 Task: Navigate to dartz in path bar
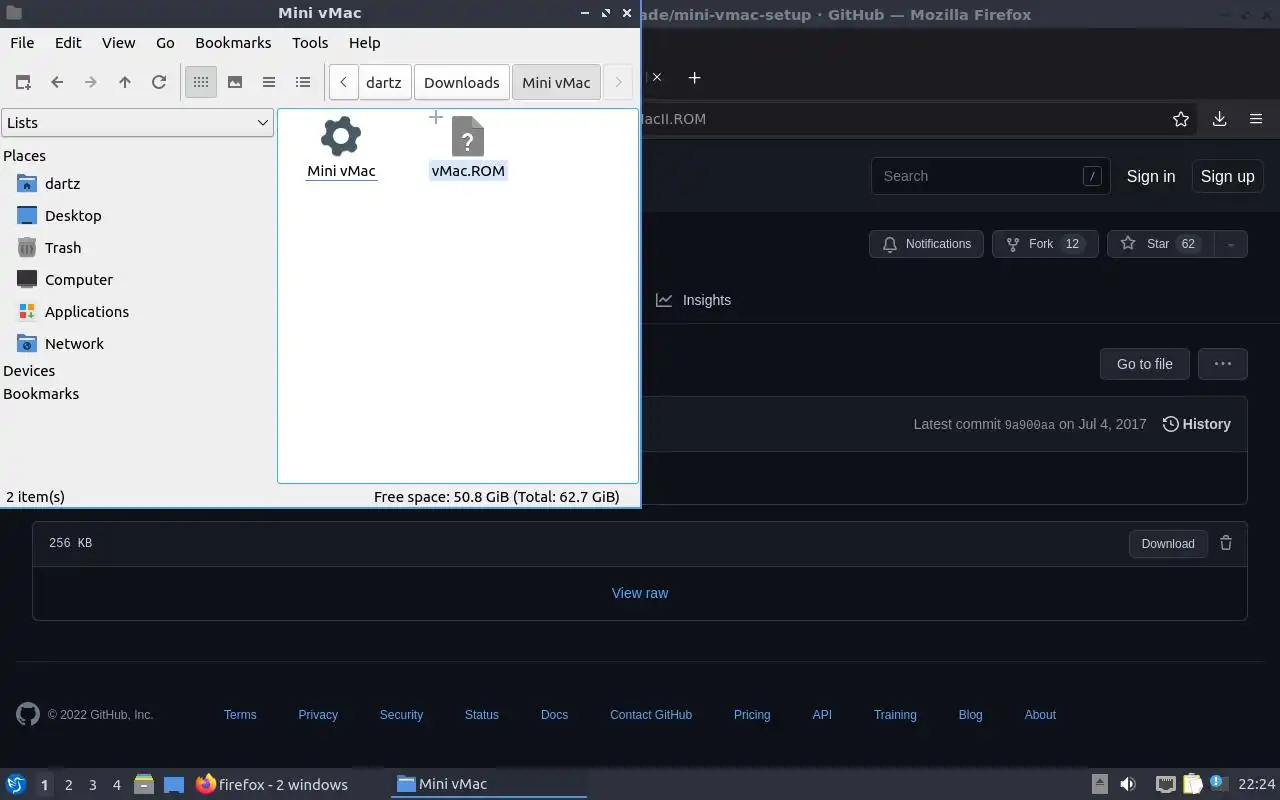tap(384, 83)
